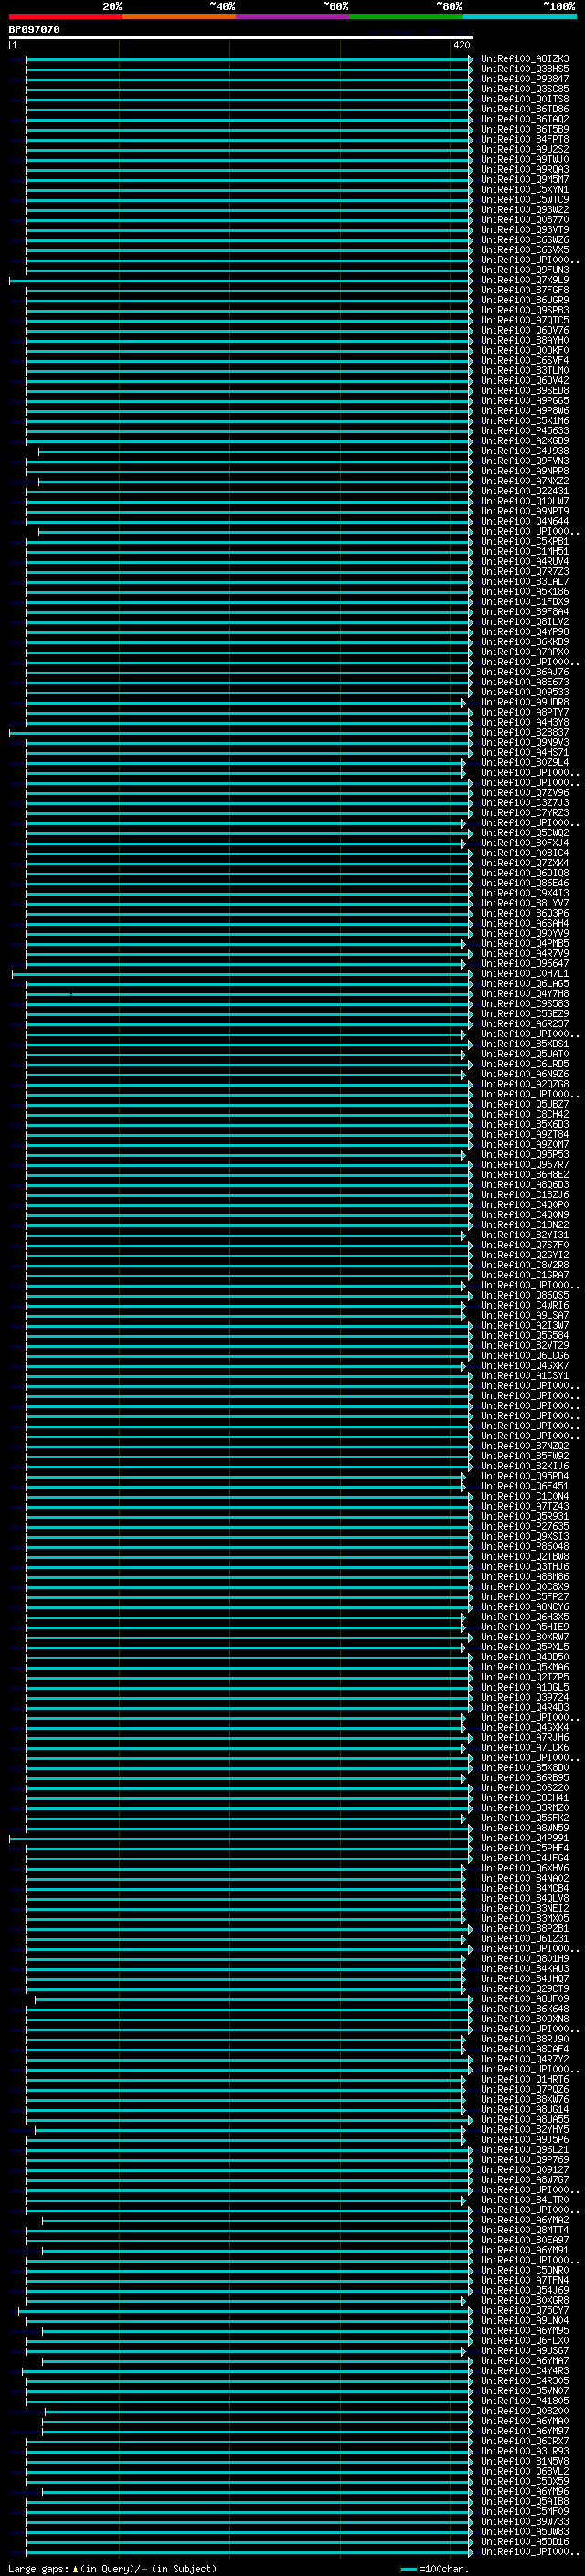Select UniRef100_C6SVX5 in the hit list
This screenshot has height=2576, width=585.
pos(525,249)
